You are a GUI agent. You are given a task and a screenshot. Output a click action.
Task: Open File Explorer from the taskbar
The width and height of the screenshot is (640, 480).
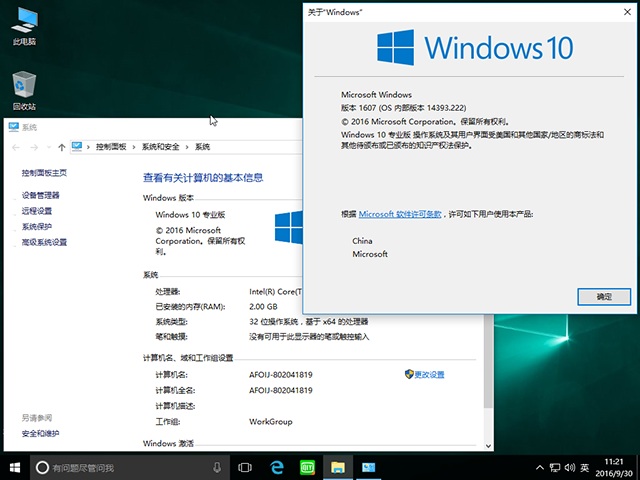338,467
